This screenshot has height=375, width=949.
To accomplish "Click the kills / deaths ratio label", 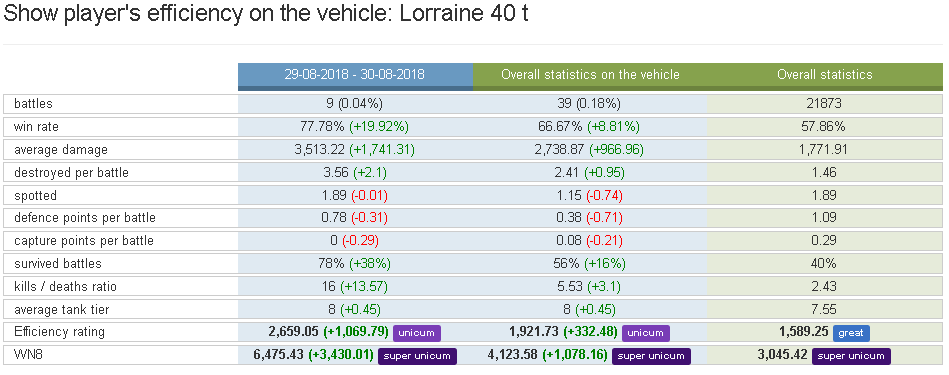I will click(x=65, y=286).
